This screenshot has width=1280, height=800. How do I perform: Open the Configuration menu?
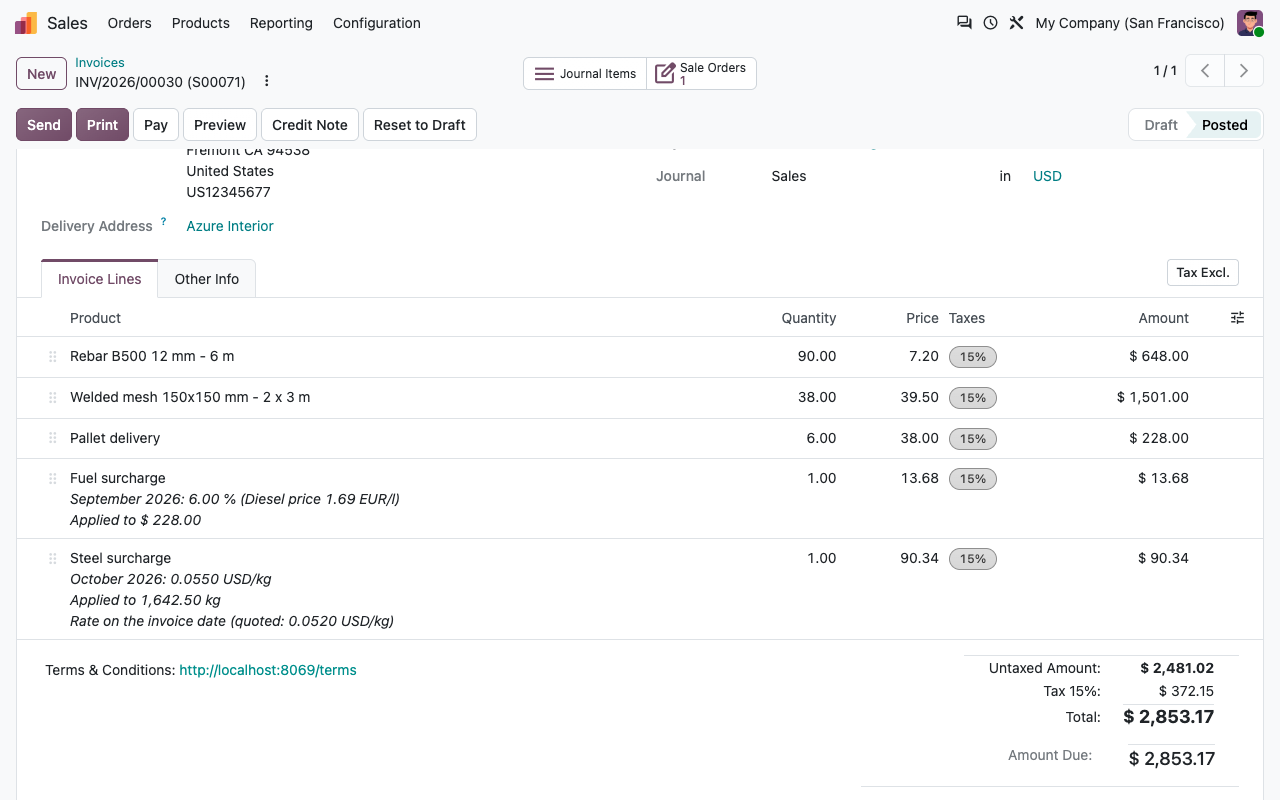(377, 23)
